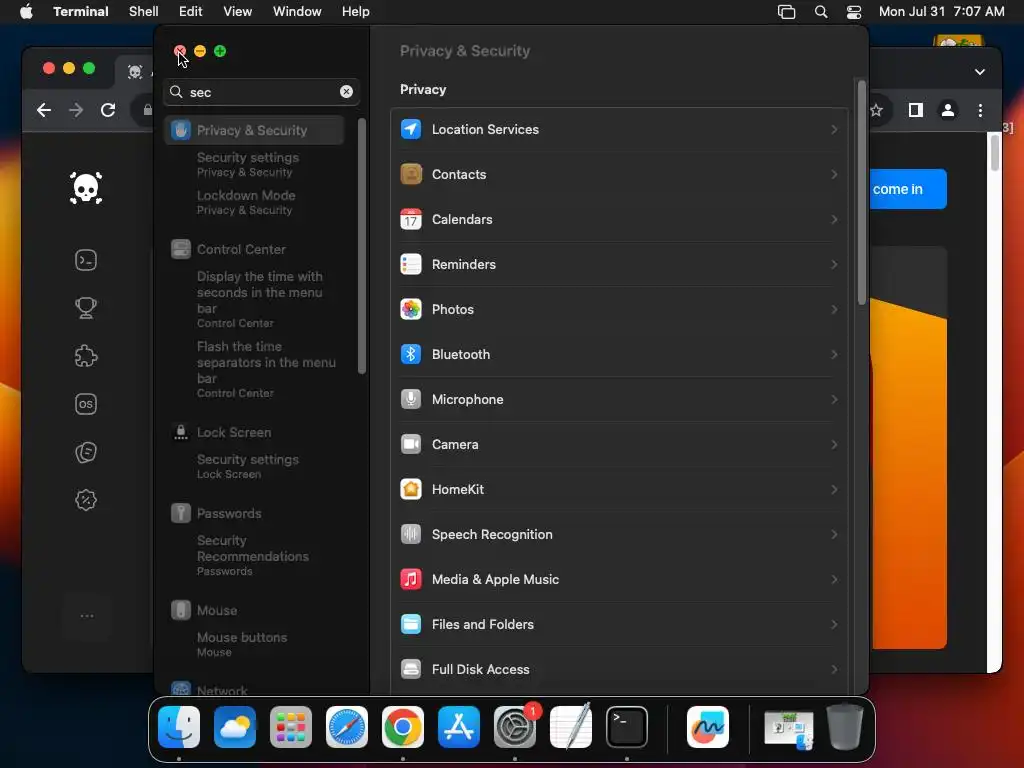Expand Camera row chevron

click(834, 445)
